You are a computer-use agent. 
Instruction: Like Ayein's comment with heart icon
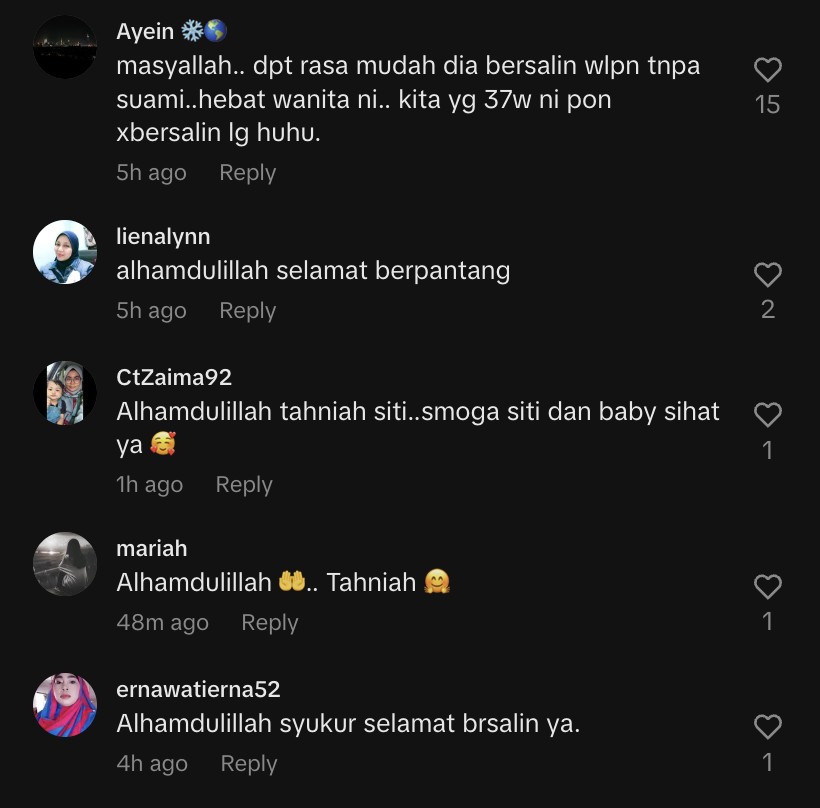[767, 70]
